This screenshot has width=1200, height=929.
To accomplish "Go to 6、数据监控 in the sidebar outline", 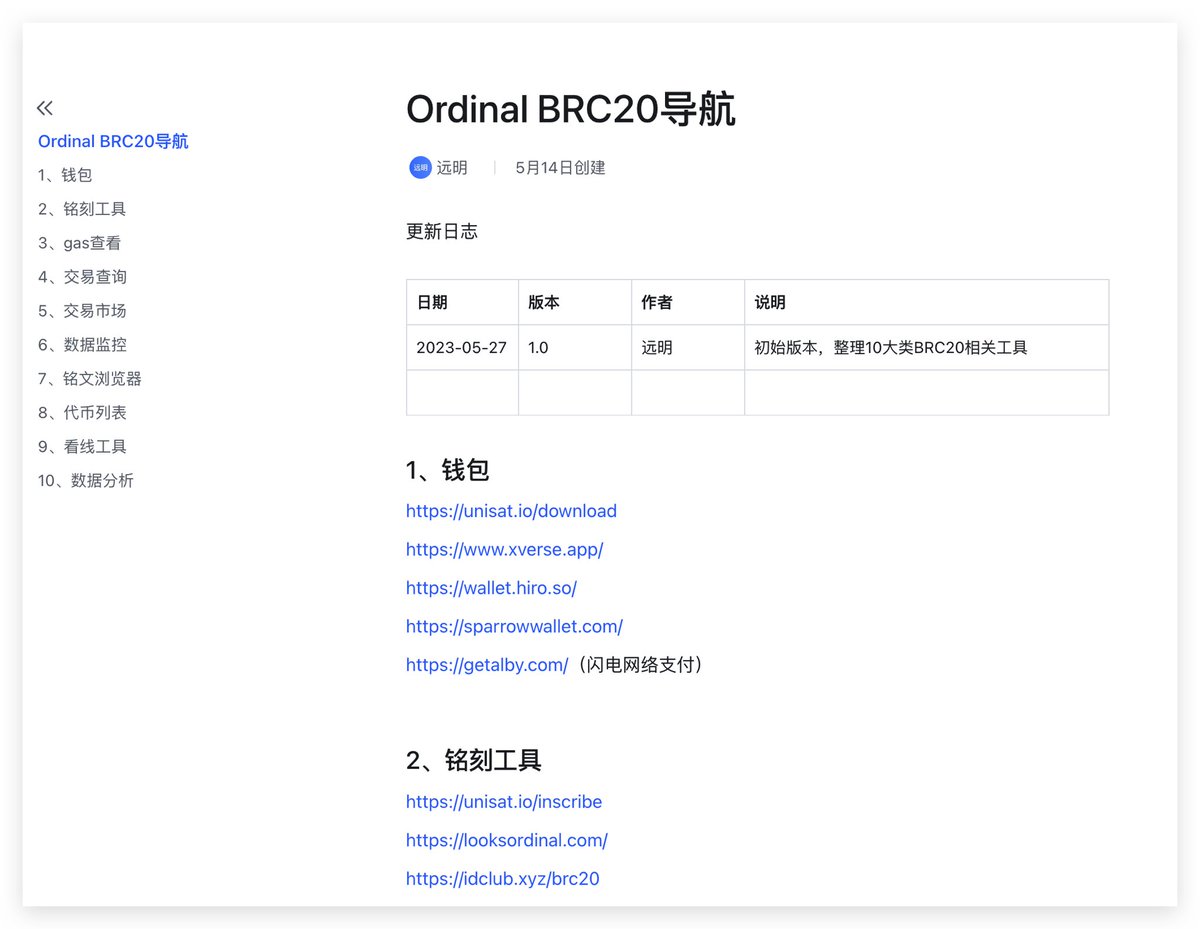I will 82,345.
